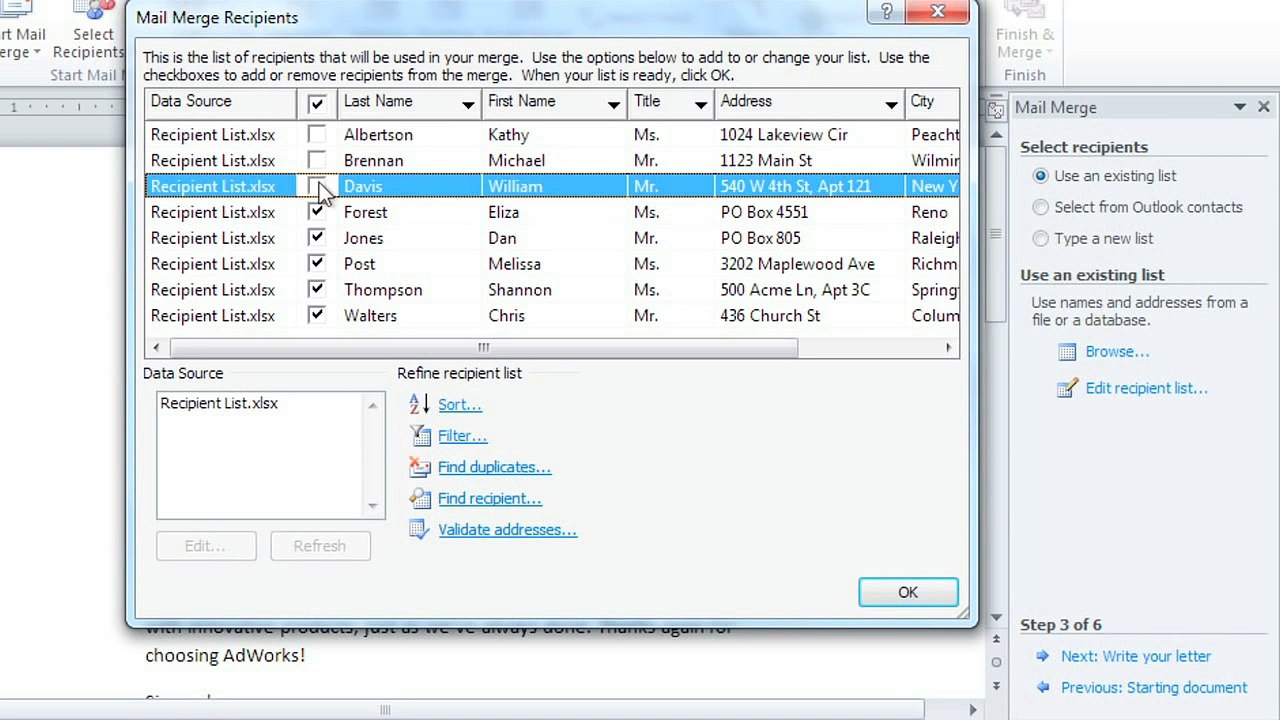
Task: Click the City column header
Action: pos(932,102)
